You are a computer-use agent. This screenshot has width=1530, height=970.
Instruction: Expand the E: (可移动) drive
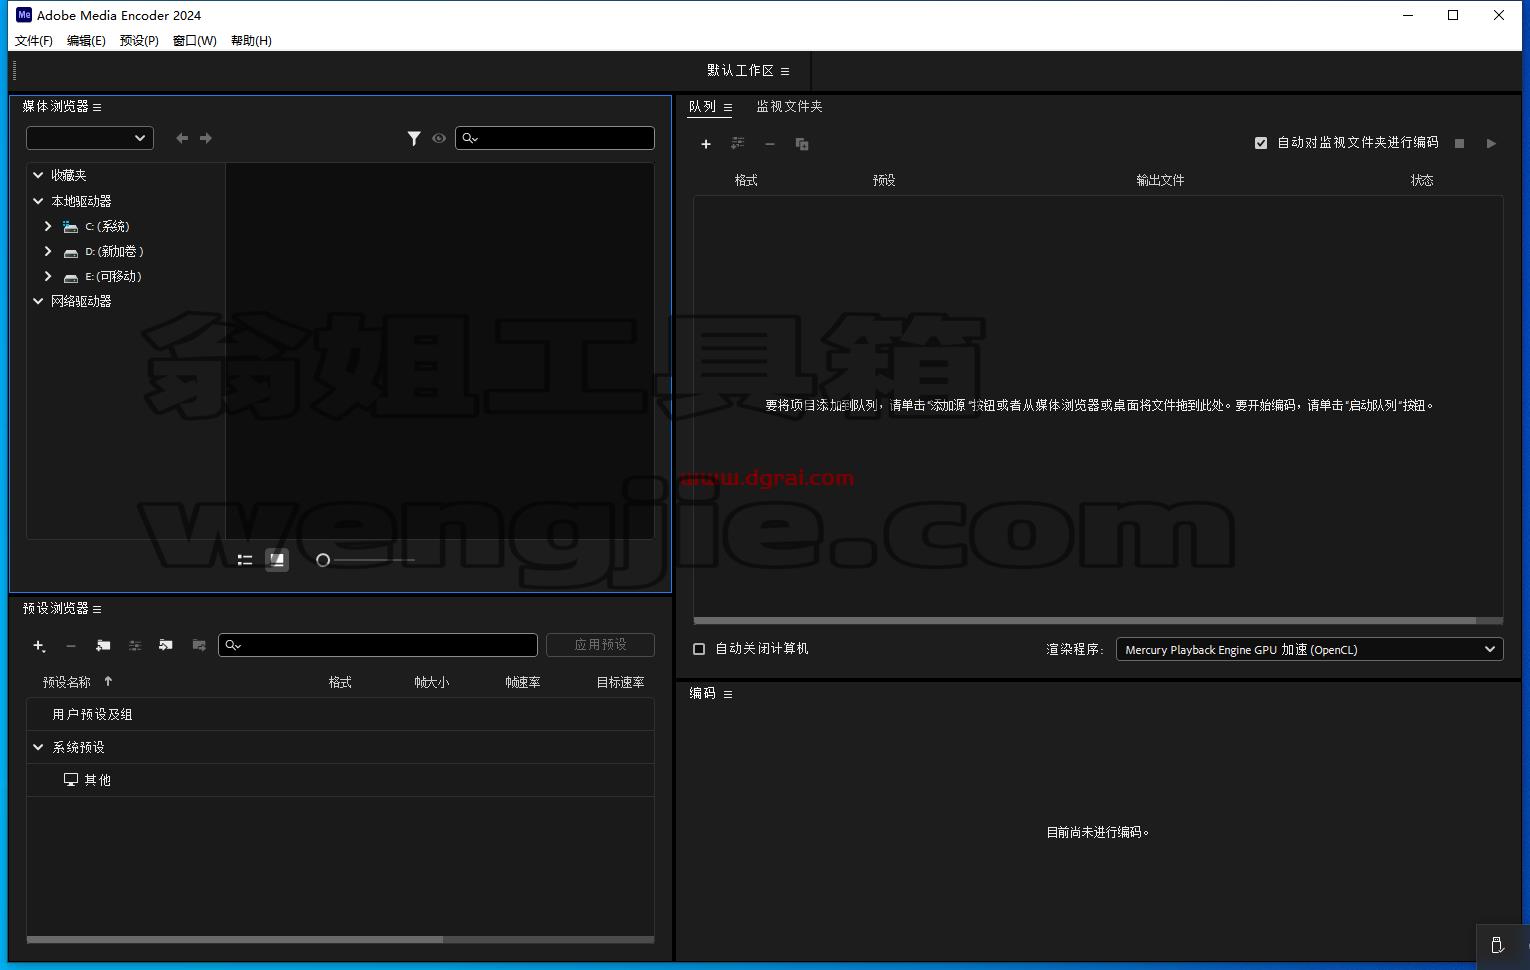click(x=48, y=276)
